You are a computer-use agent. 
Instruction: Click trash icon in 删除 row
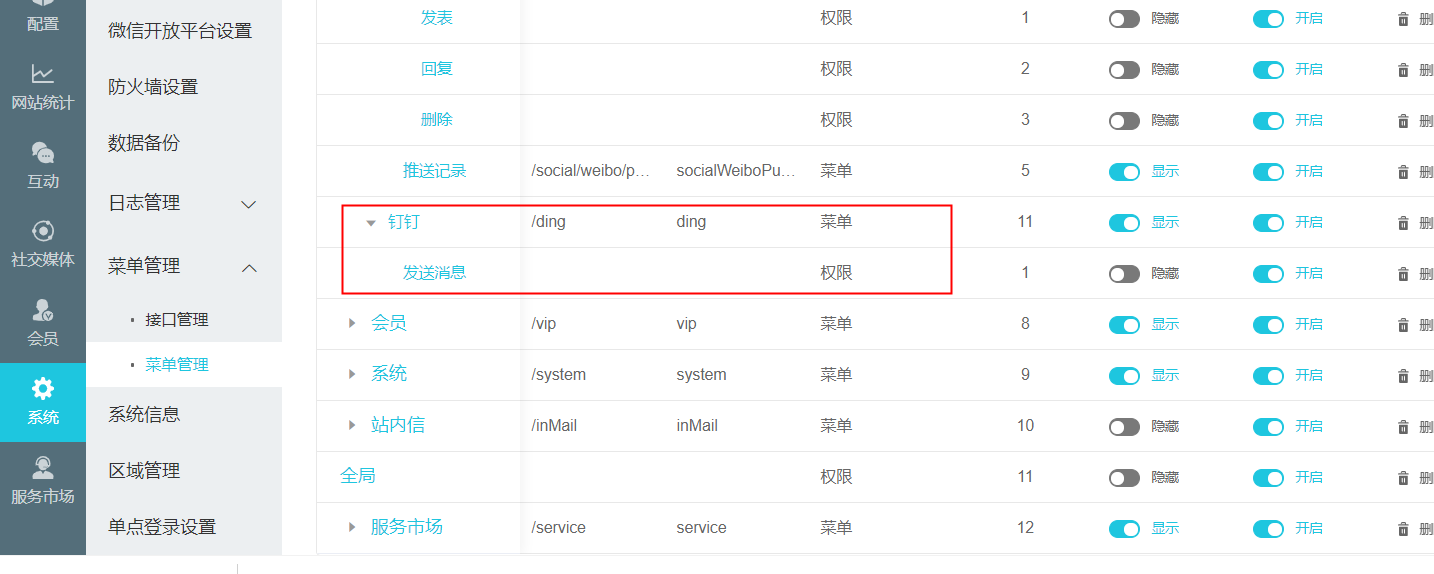pyautogui.click(x=1403, y=120)
